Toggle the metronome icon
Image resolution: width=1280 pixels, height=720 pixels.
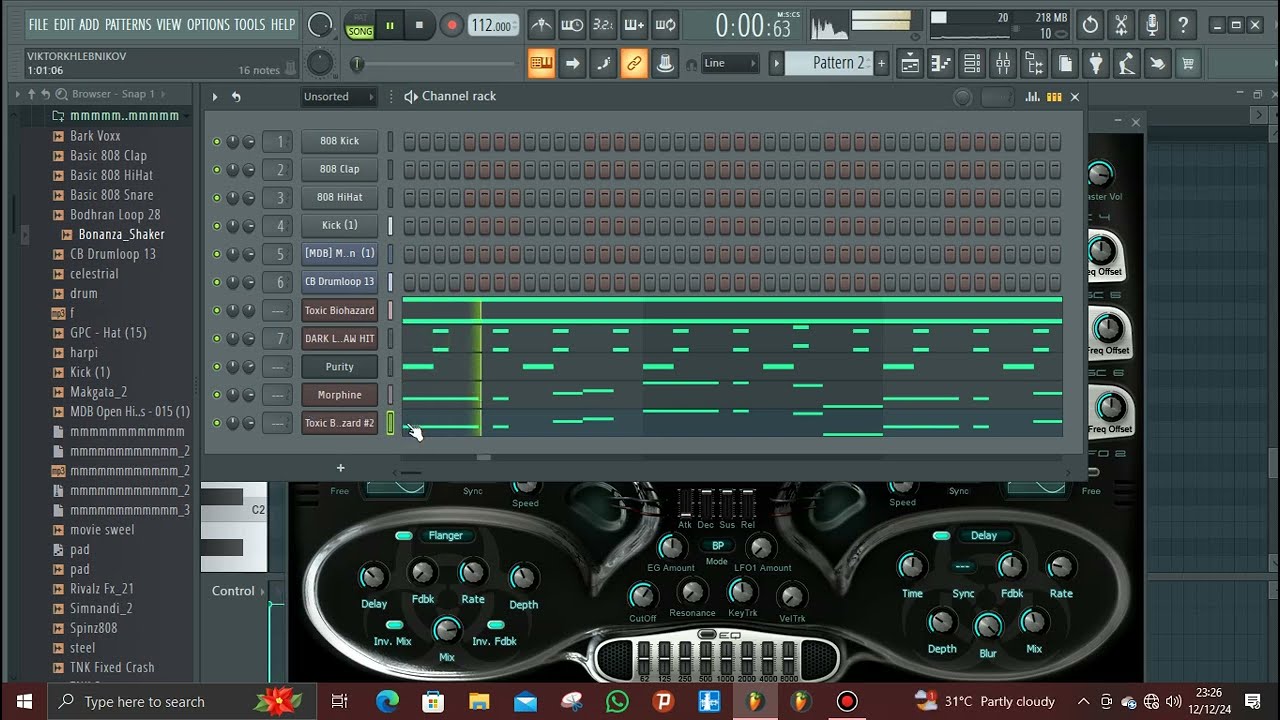click(x=541, y=25)
